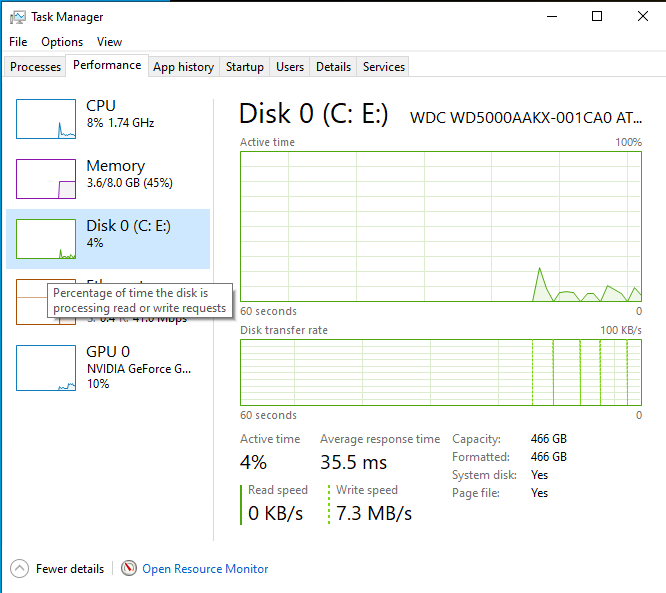Viewport: 666px width, 593px height.
Task: Collapse view with Fewer details chevron
Action: [19, 569]
